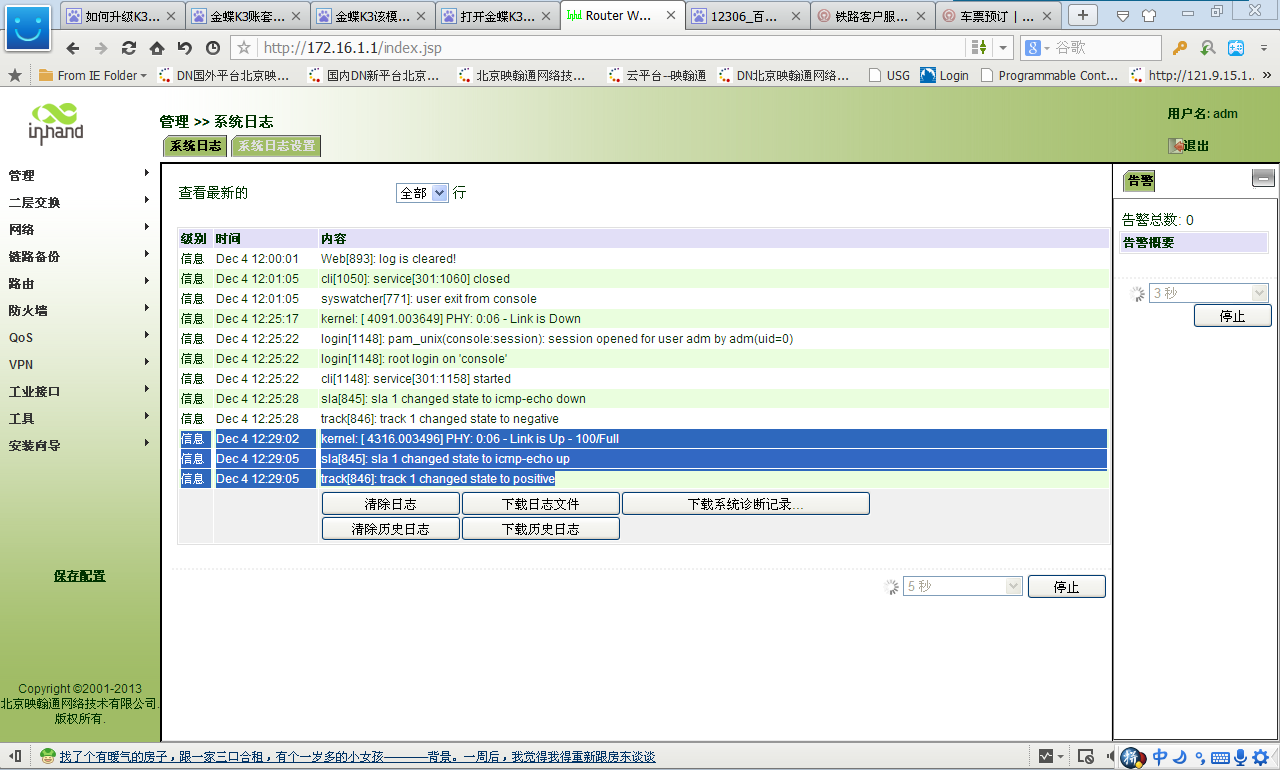Select the 防火墙 menu item
The width and height of the screenshot is (1280, 770).
[x=28, y=311]
